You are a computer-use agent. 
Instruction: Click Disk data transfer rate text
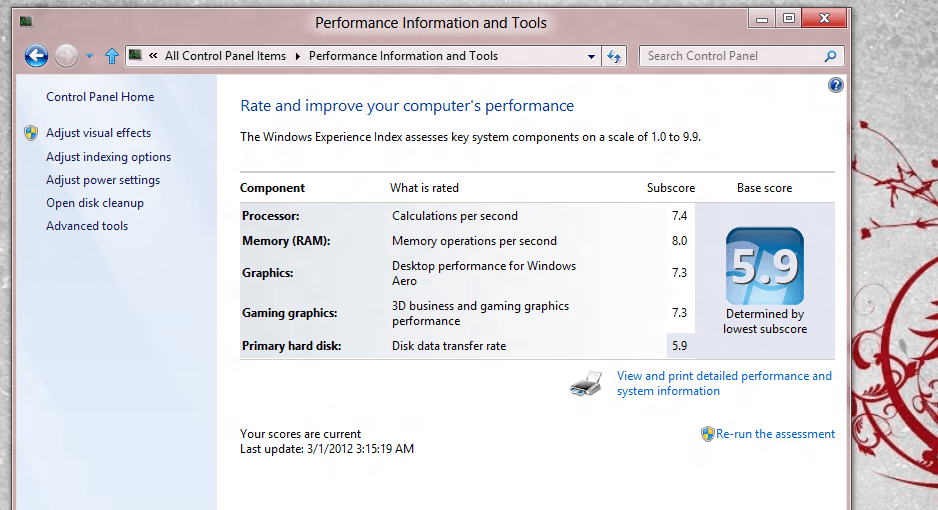click(449, 346)
